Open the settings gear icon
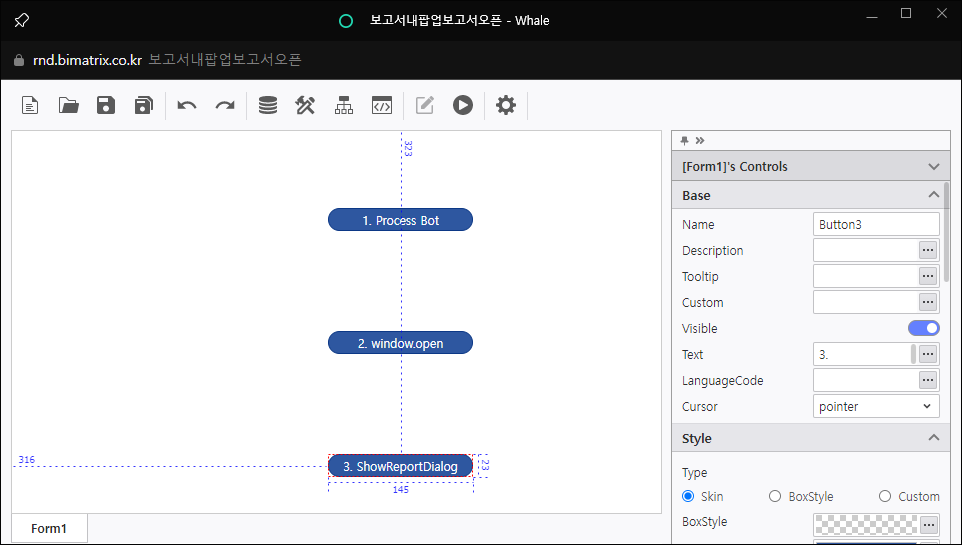Screen dimensions: 962x545 pyautogui.click(x=506, y=106)
